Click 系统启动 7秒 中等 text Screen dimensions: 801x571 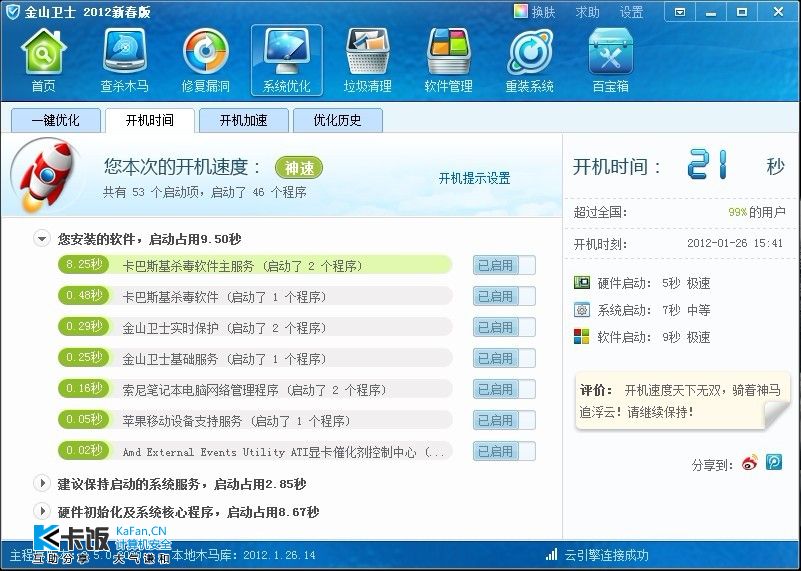(x=654, y=310)
